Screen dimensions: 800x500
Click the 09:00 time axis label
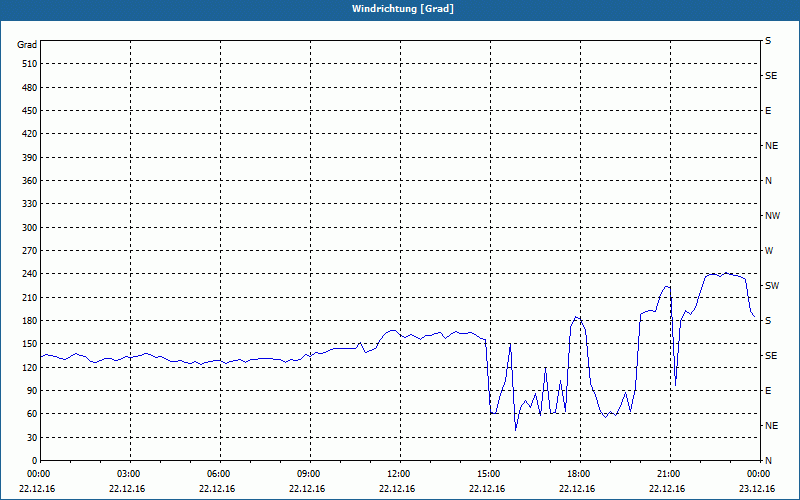tap(310, 474)
